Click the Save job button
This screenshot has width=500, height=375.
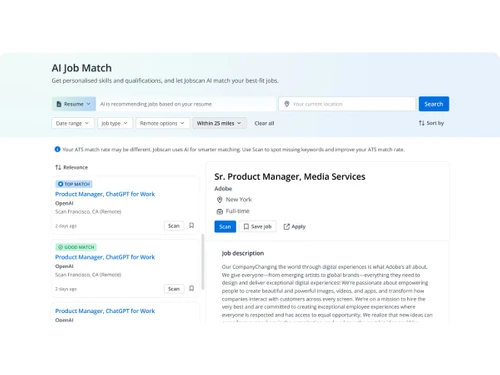tap(258, 227)
